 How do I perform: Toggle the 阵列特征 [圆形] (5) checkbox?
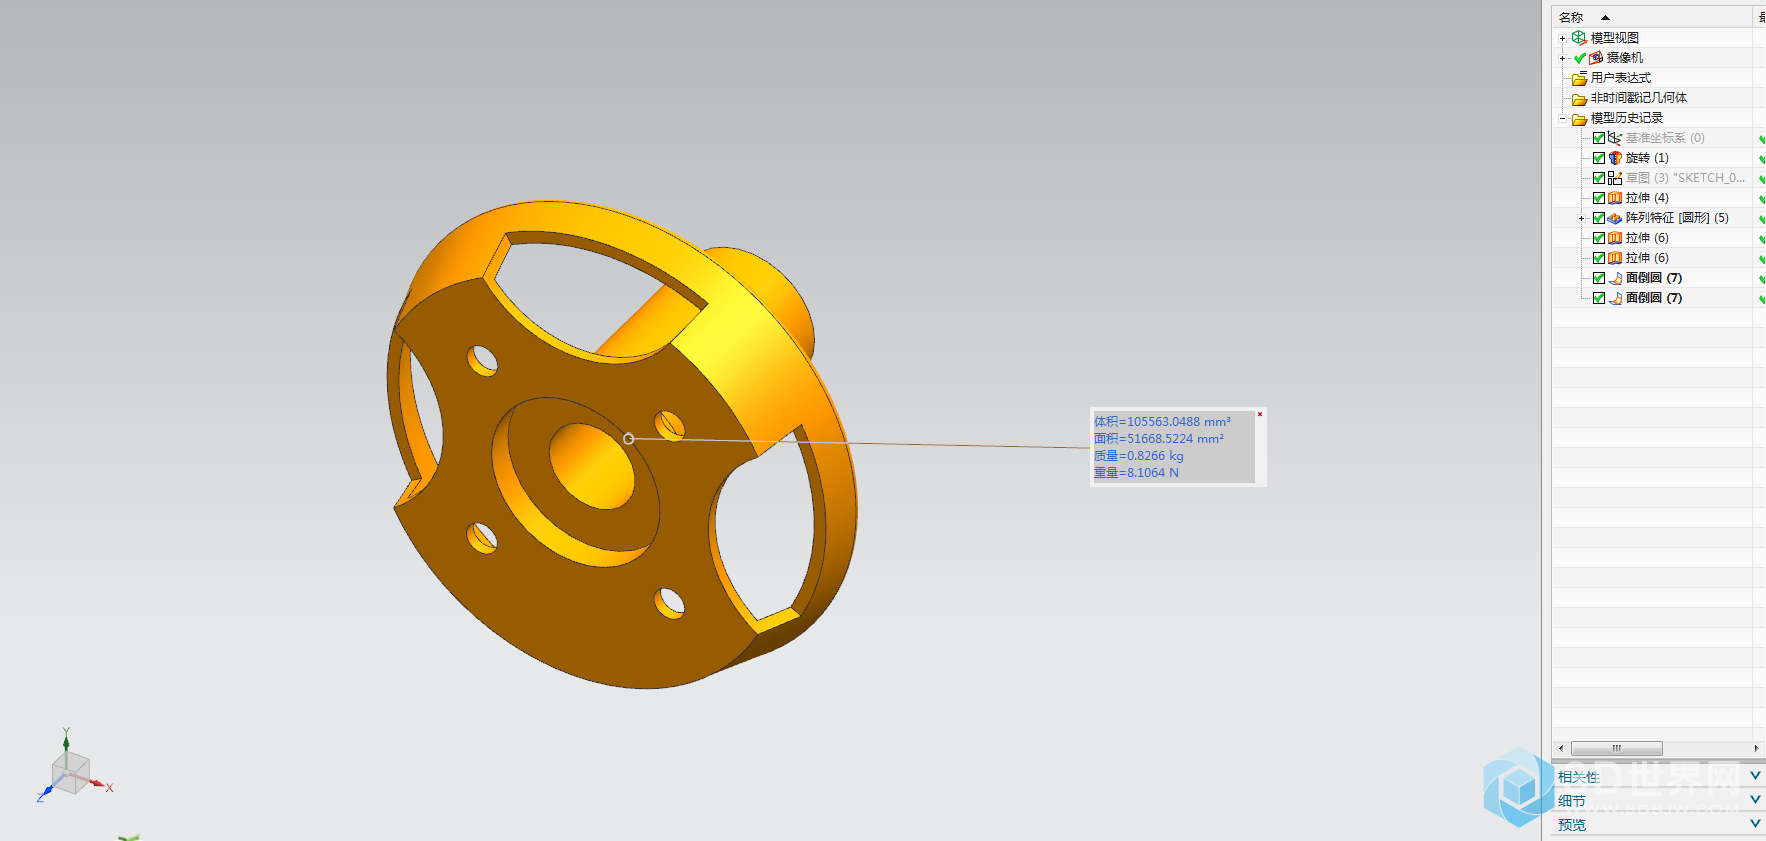coord(1598,218)
